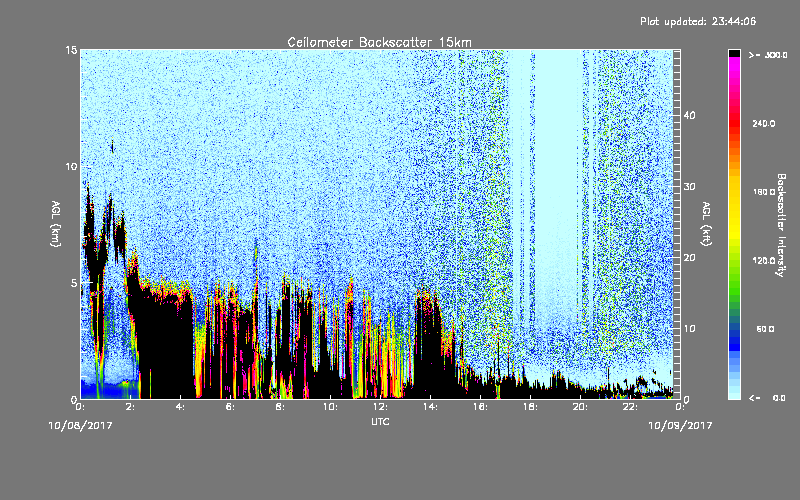Click the 180.0 colorbar value label
This screenshot has height=500, width=800.
pos(764,192)
